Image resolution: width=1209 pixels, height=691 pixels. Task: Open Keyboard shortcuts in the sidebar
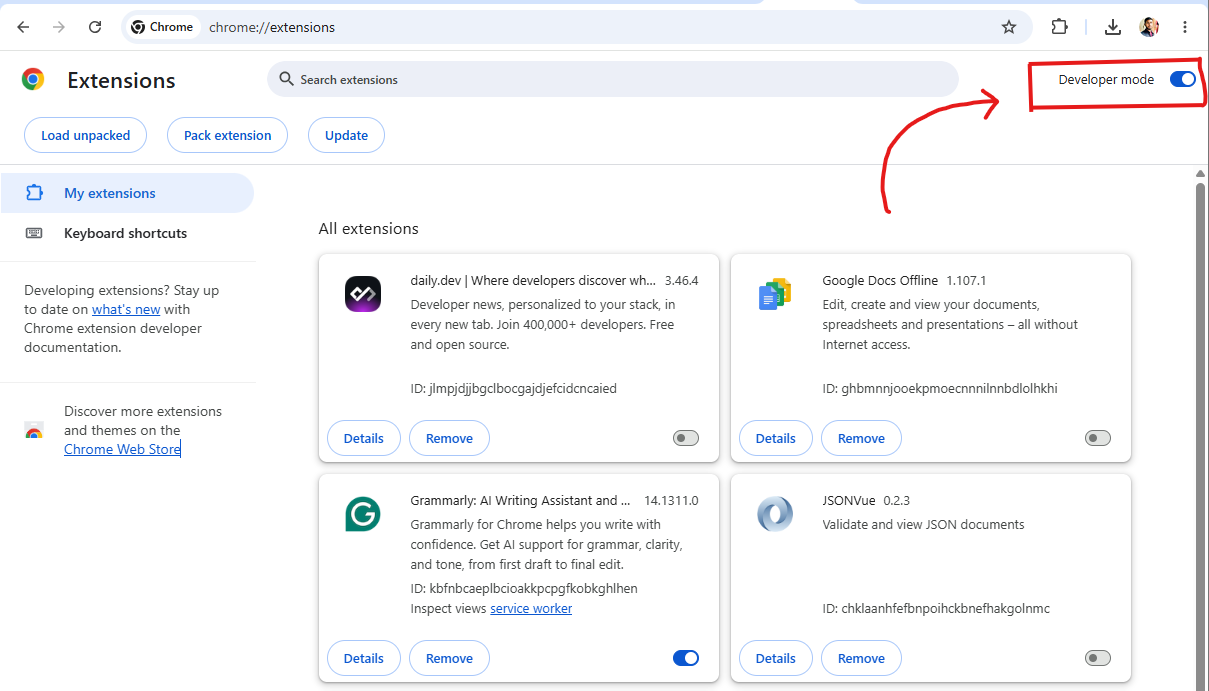pos(127,233)
